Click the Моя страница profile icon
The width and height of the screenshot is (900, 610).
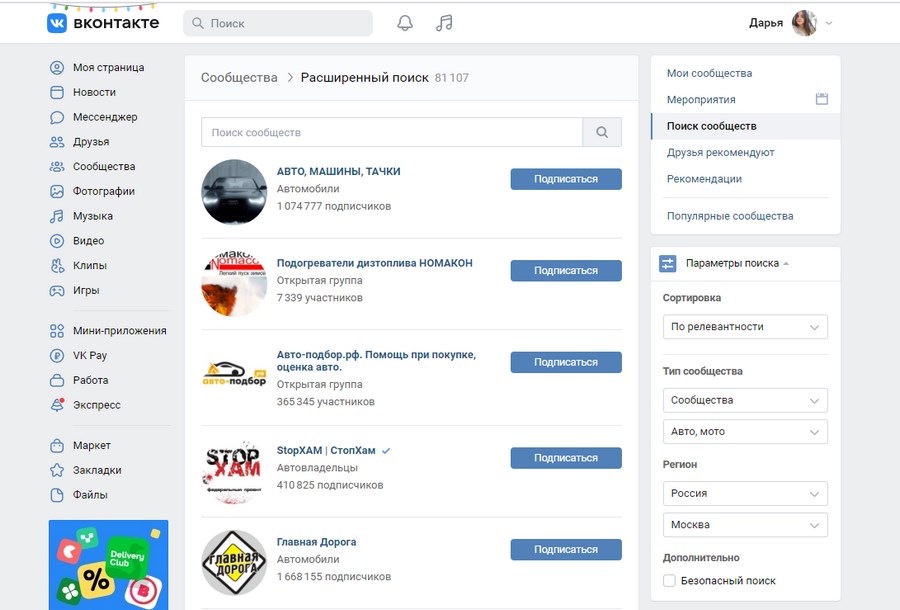coord(57,68)
